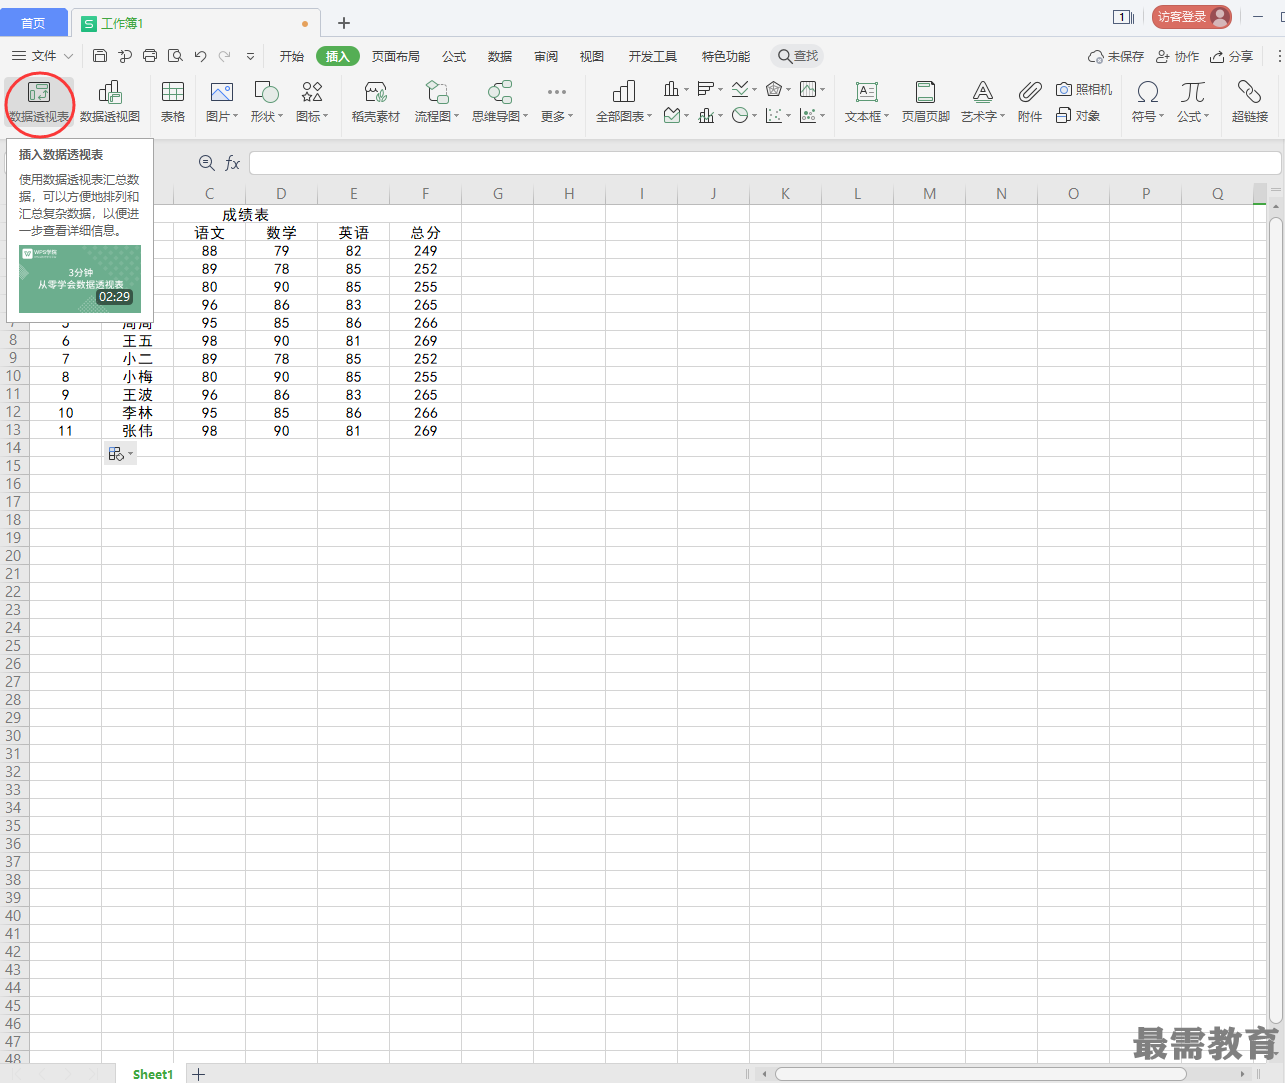Redo the last action
Screen dimensions: 1285x1083
click(225, 56)
